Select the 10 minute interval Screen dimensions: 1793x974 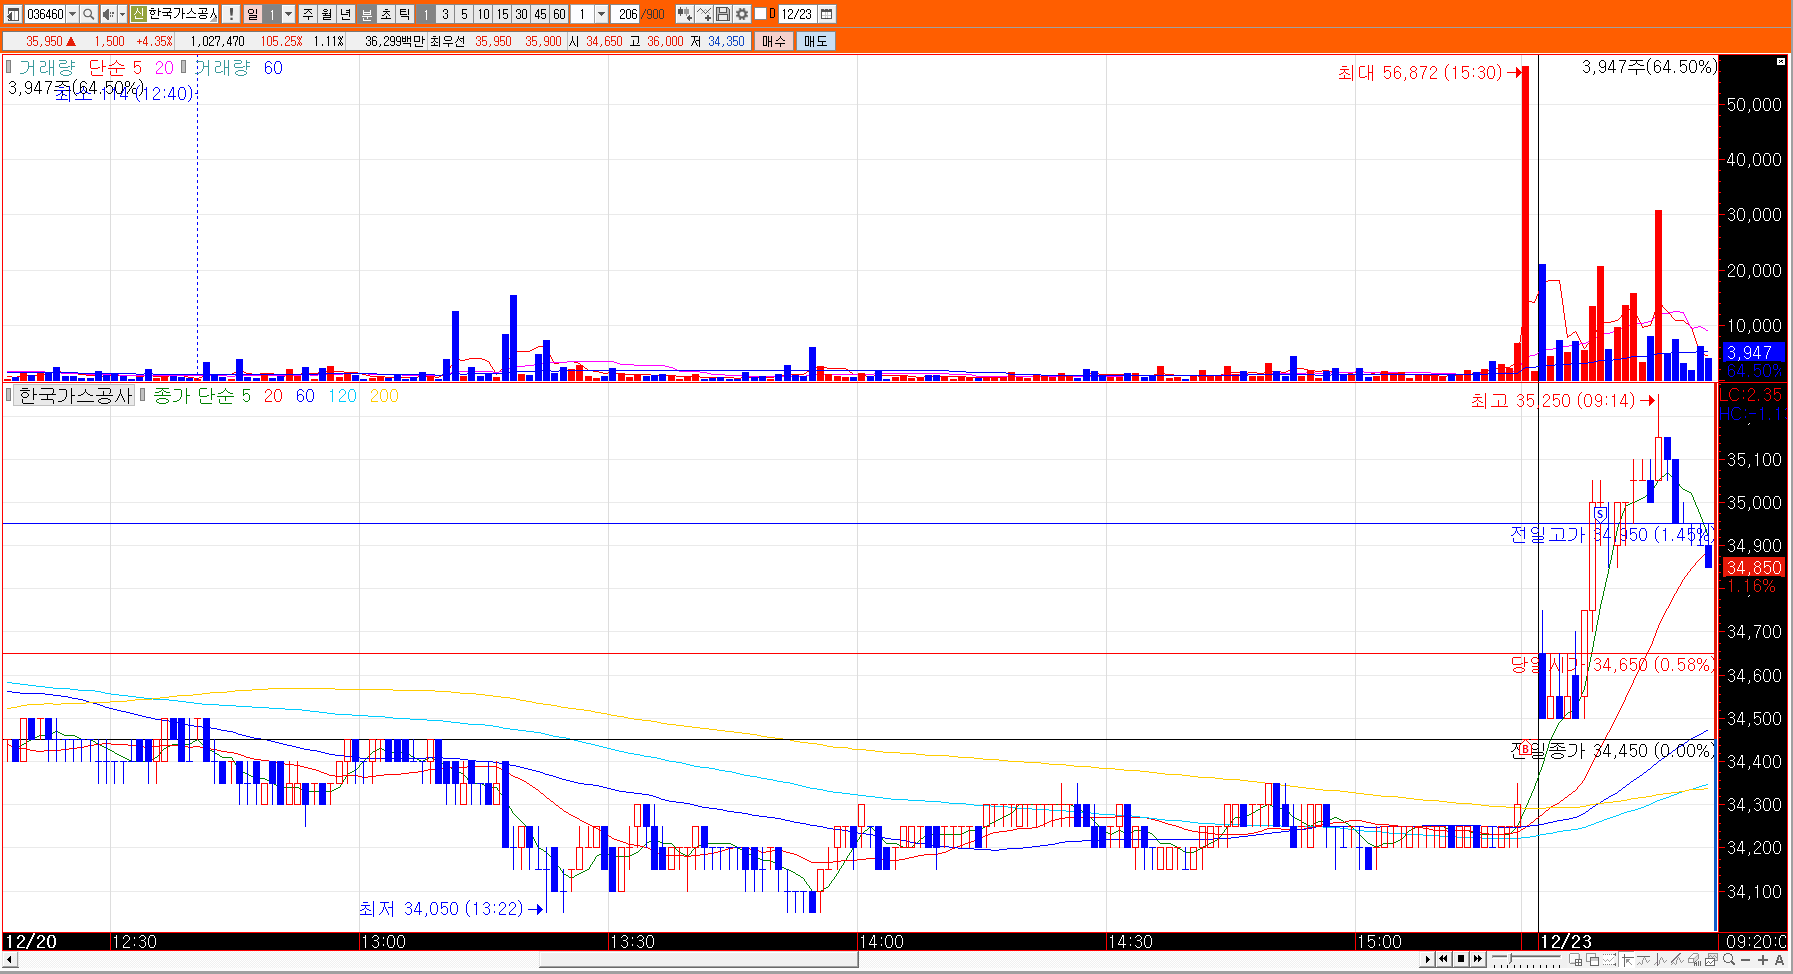(482, 14)
